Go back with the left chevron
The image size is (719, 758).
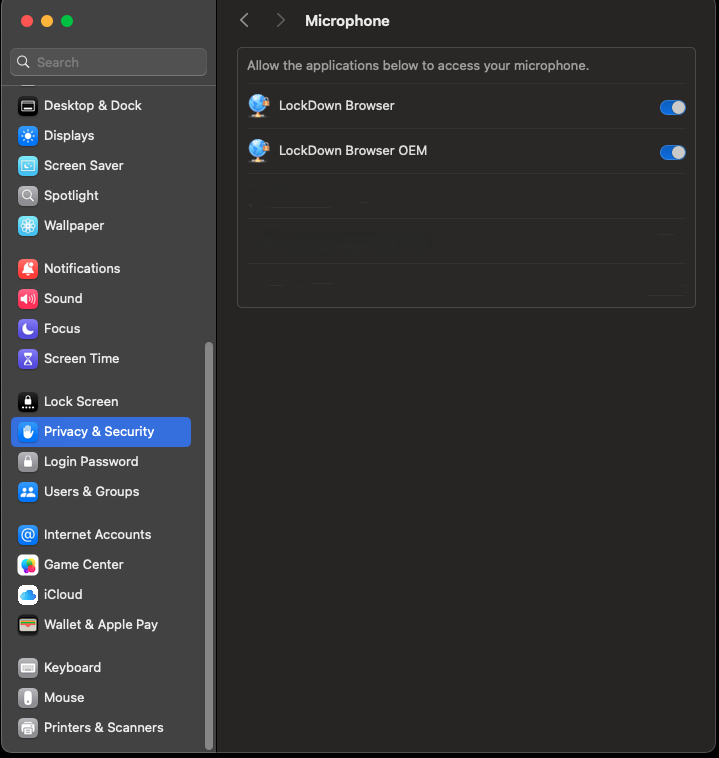(245, 20)
